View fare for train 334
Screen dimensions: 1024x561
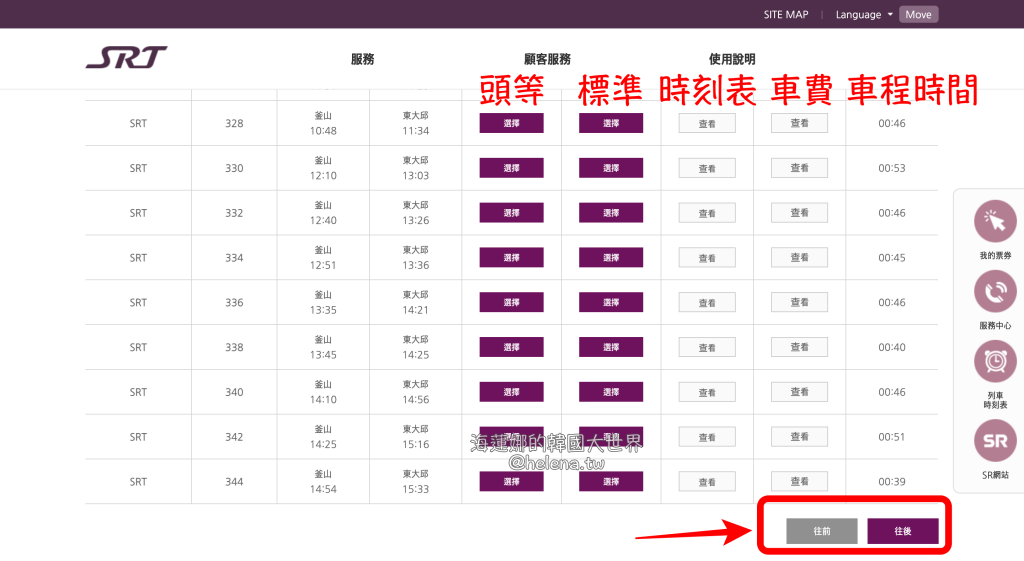tap(799, 257)
